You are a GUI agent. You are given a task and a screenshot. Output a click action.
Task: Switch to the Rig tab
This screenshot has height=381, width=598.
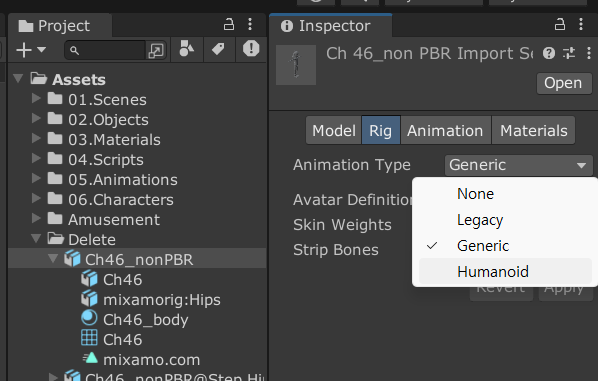381,131
